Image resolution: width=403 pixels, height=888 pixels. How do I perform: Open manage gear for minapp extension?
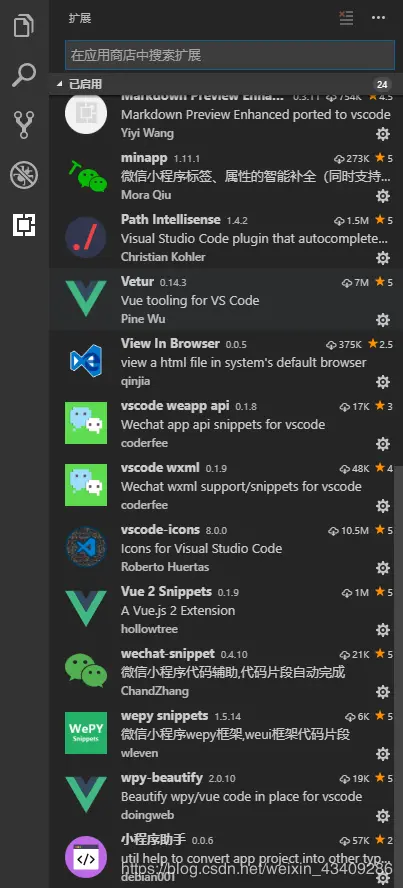[x=383, y=196]
